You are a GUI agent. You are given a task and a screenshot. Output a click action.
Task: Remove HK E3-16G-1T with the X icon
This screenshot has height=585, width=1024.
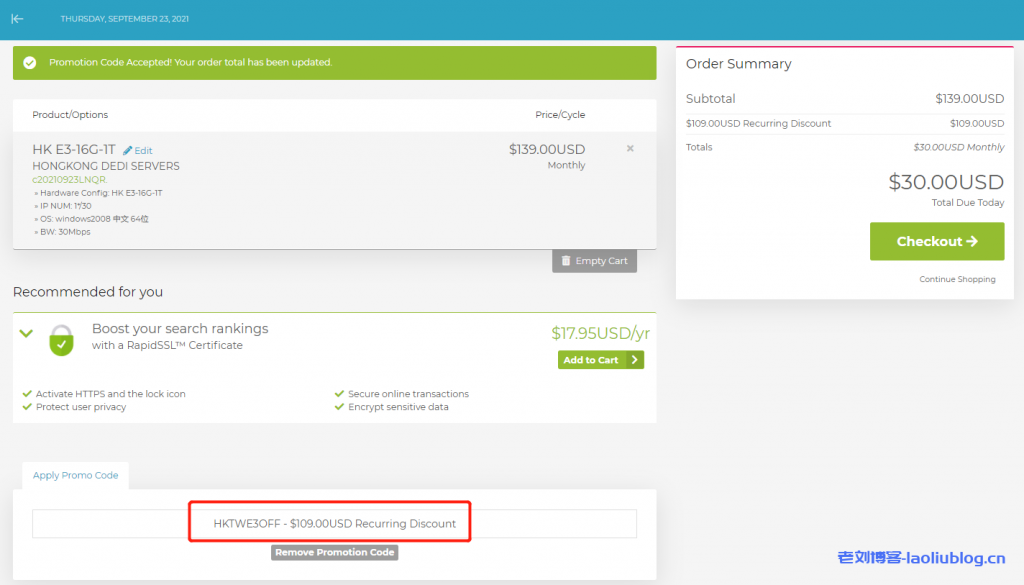coord(630,149)
